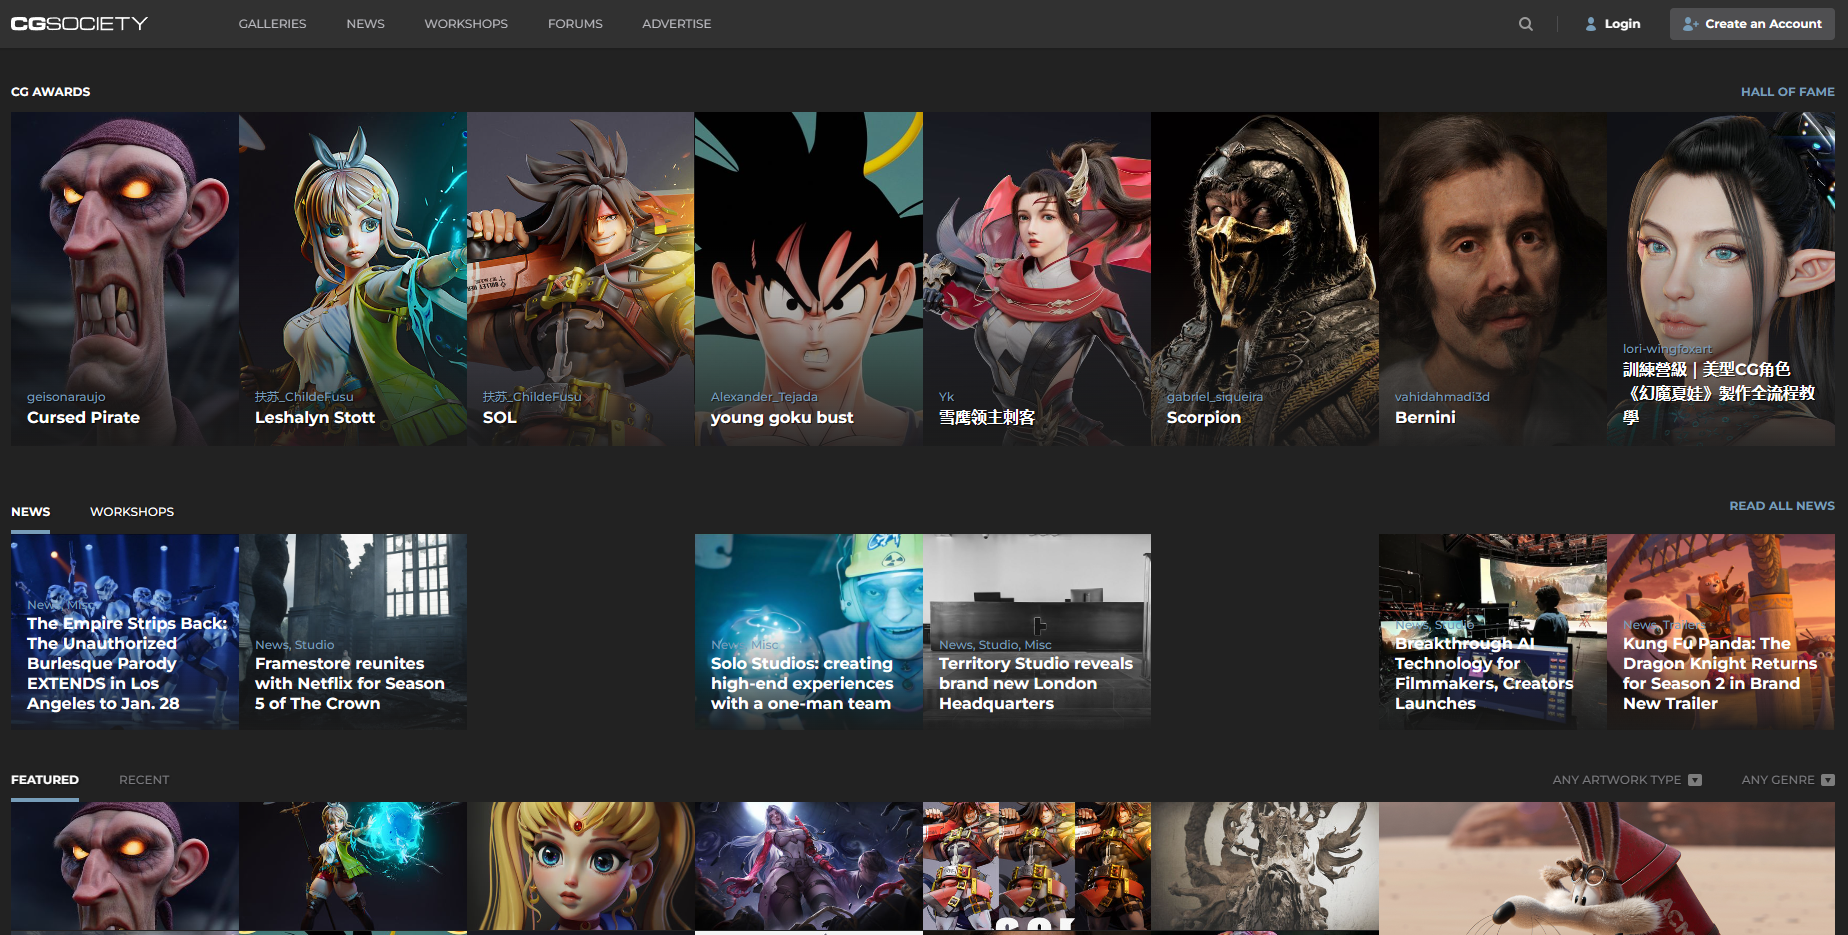Open the Bernini portrait artwork
This screenshot has width=1848, height=935.
(1492, 278)
